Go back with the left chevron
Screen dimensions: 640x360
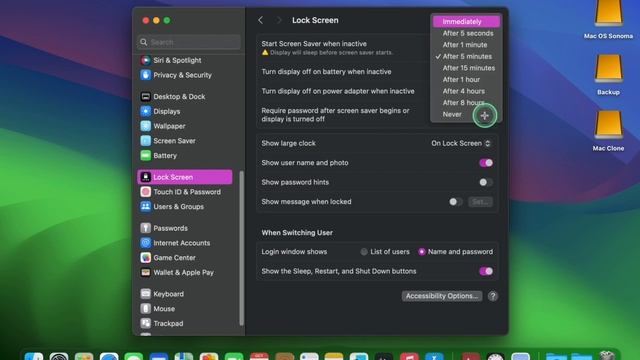click(x=260, y=20)
